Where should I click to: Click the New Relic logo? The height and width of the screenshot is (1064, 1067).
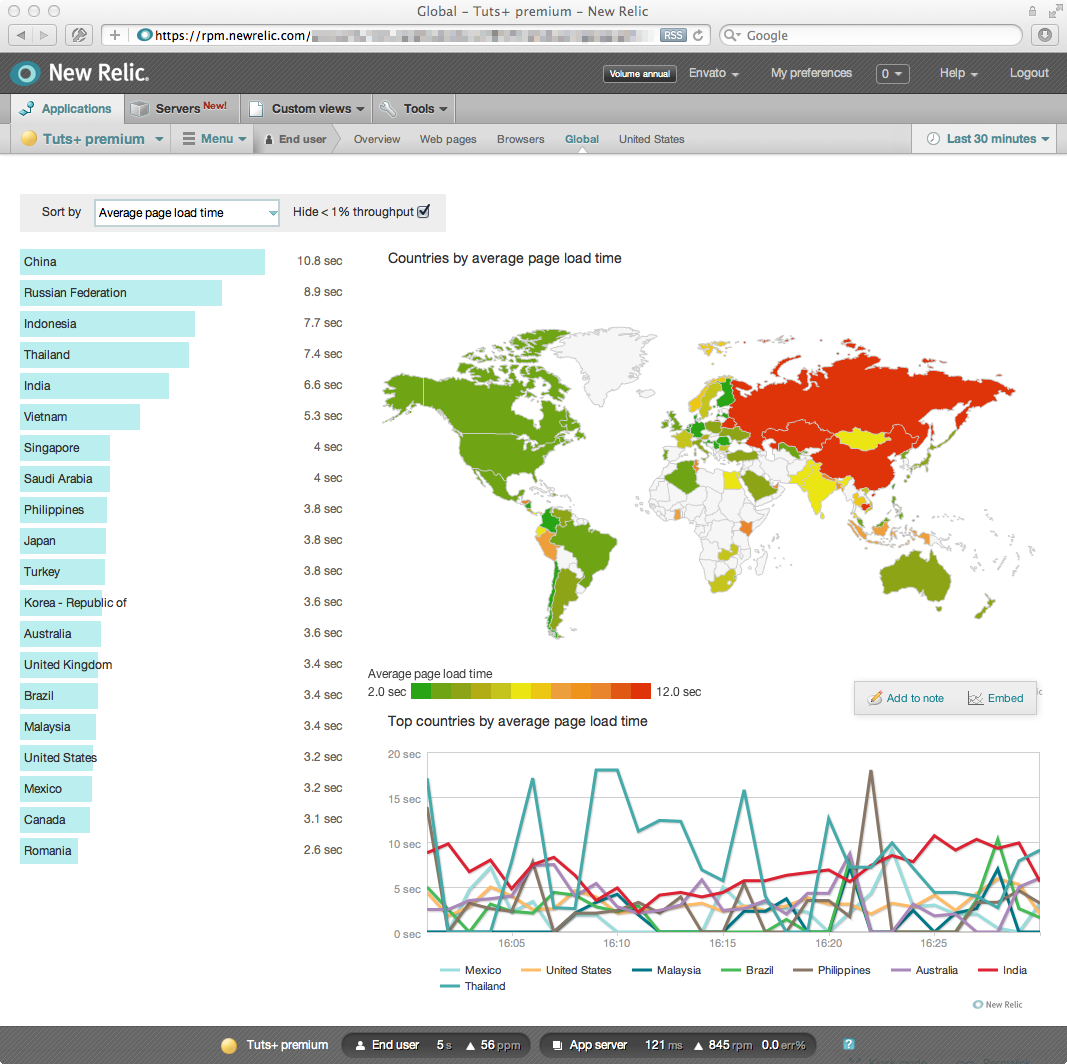pos(81,73)
